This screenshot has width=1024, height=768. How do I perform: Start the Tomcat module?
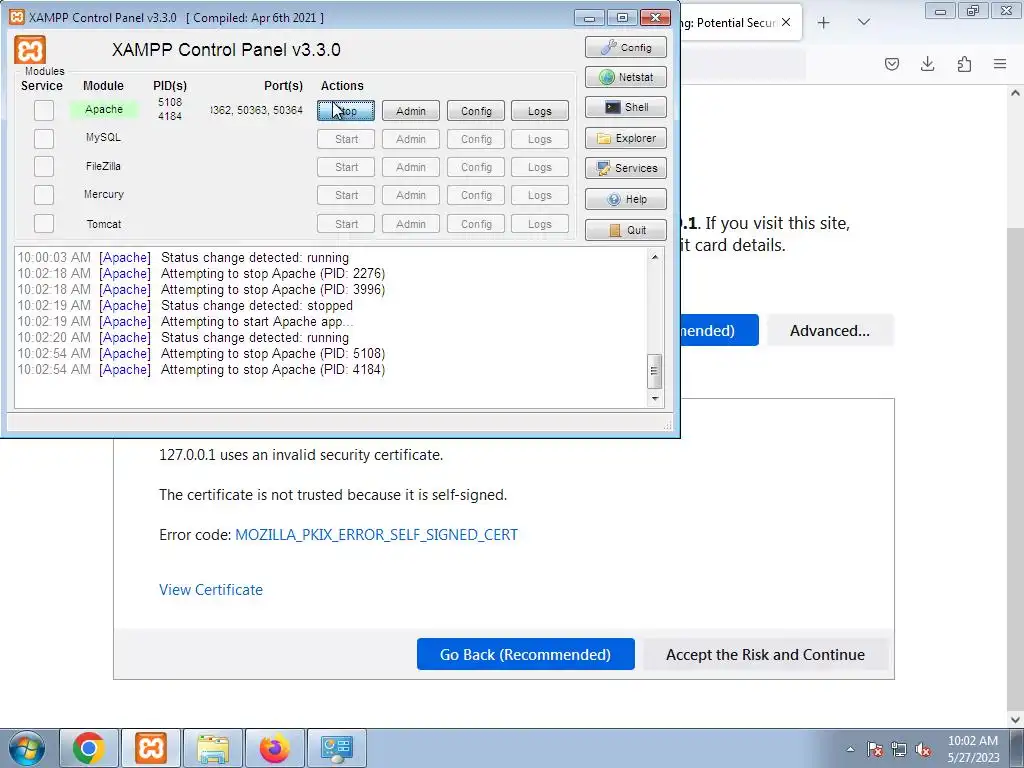point(346,224)
